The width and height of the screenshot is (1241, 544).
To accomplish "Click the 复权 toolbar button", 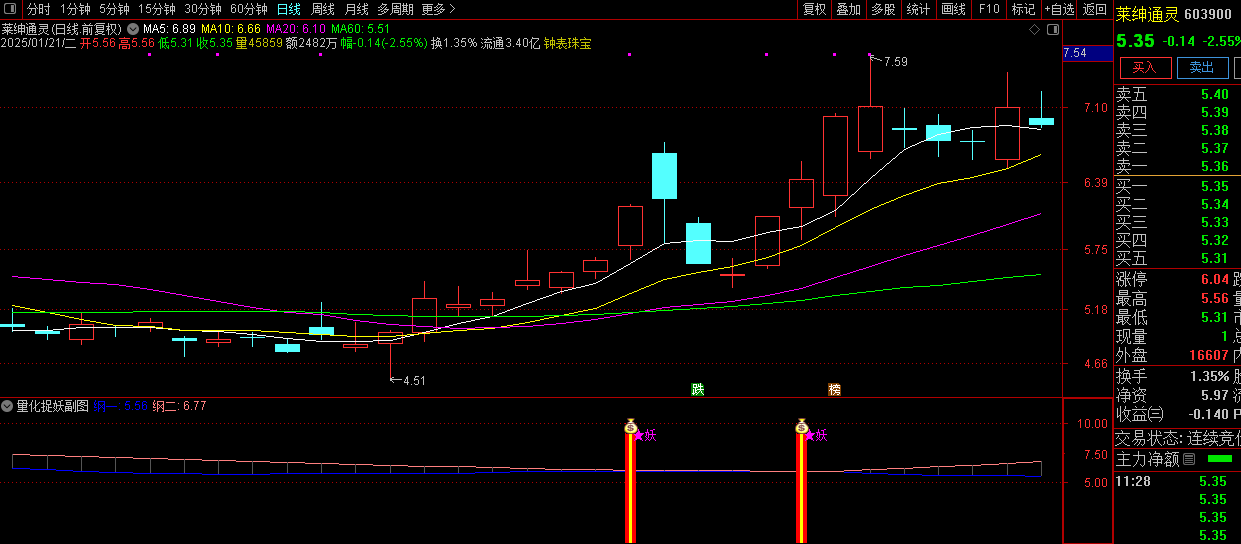I will 815,9.
